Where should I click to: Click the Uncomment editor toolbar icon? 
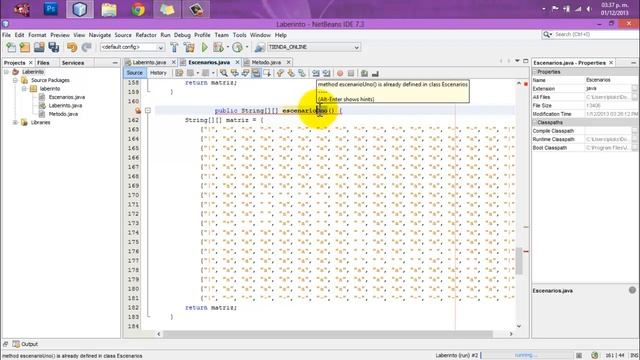pyautogui.click(x=375, y=73)
